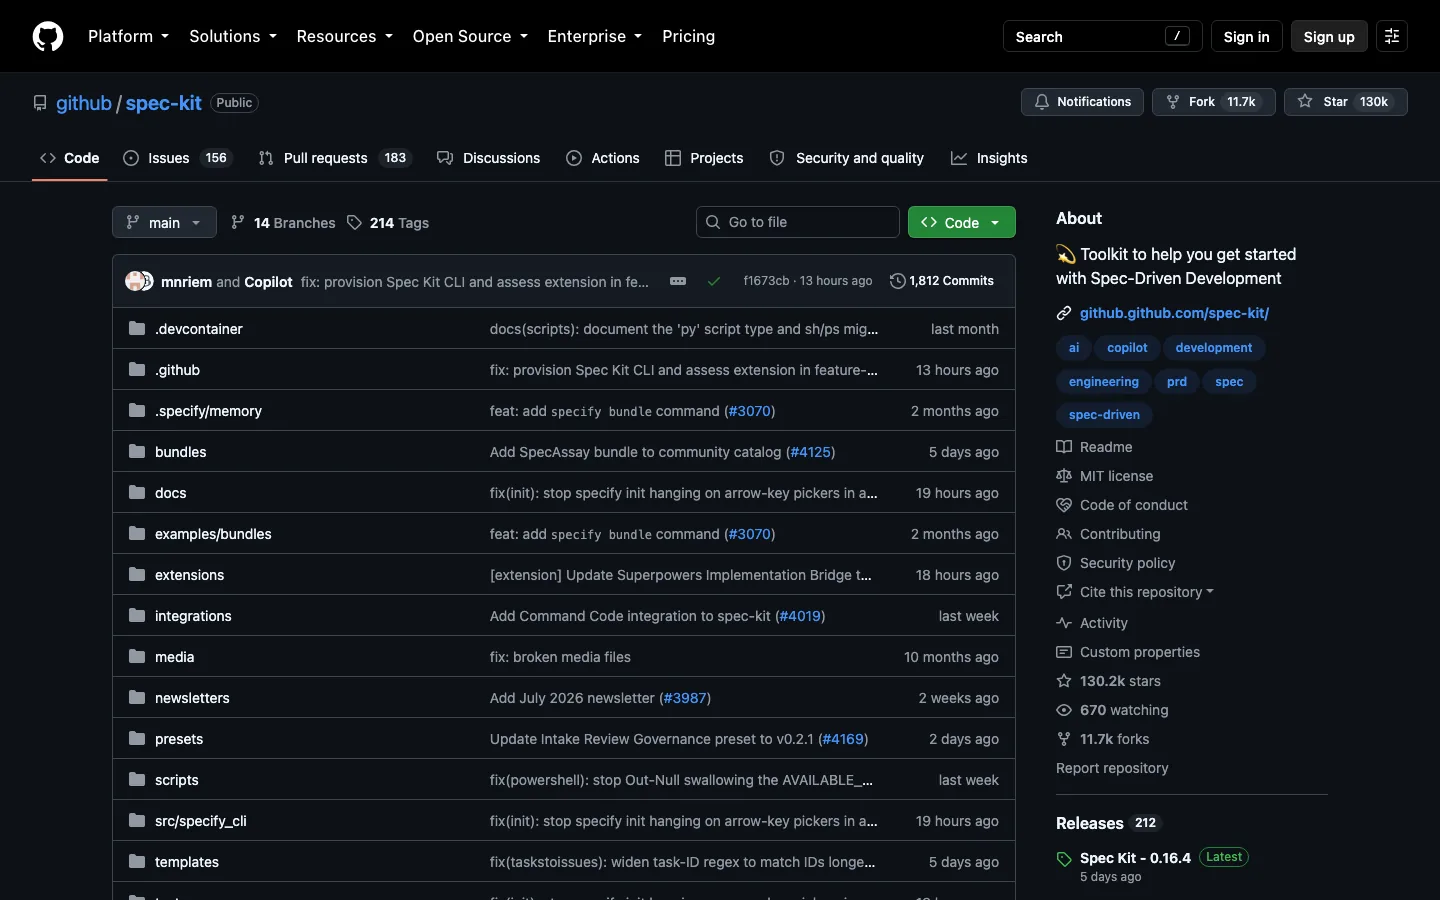Image resolution: width=1440 pixels, height=900 pixels.
Task: Click the link icon beside github.github.com/spec-kit
Action: [1064, 313]
